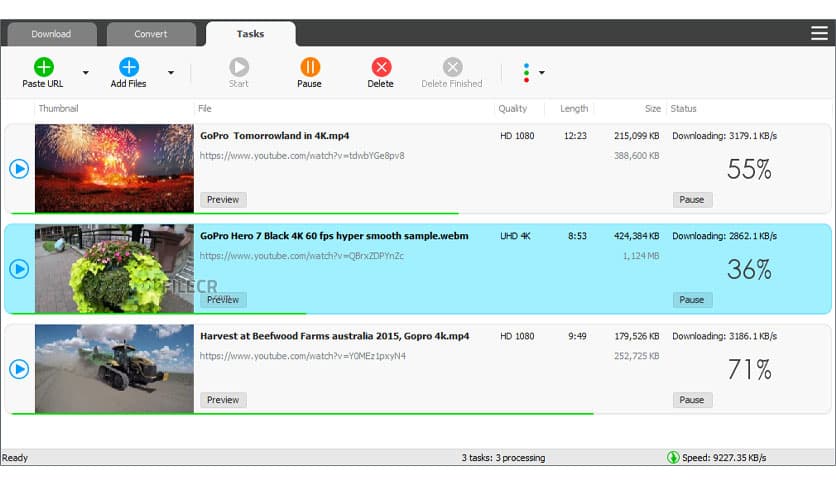Preview the GoPro Tomorrowland in 4K.mp4 file
Viewport: 836px width, 484px height.
223,200
